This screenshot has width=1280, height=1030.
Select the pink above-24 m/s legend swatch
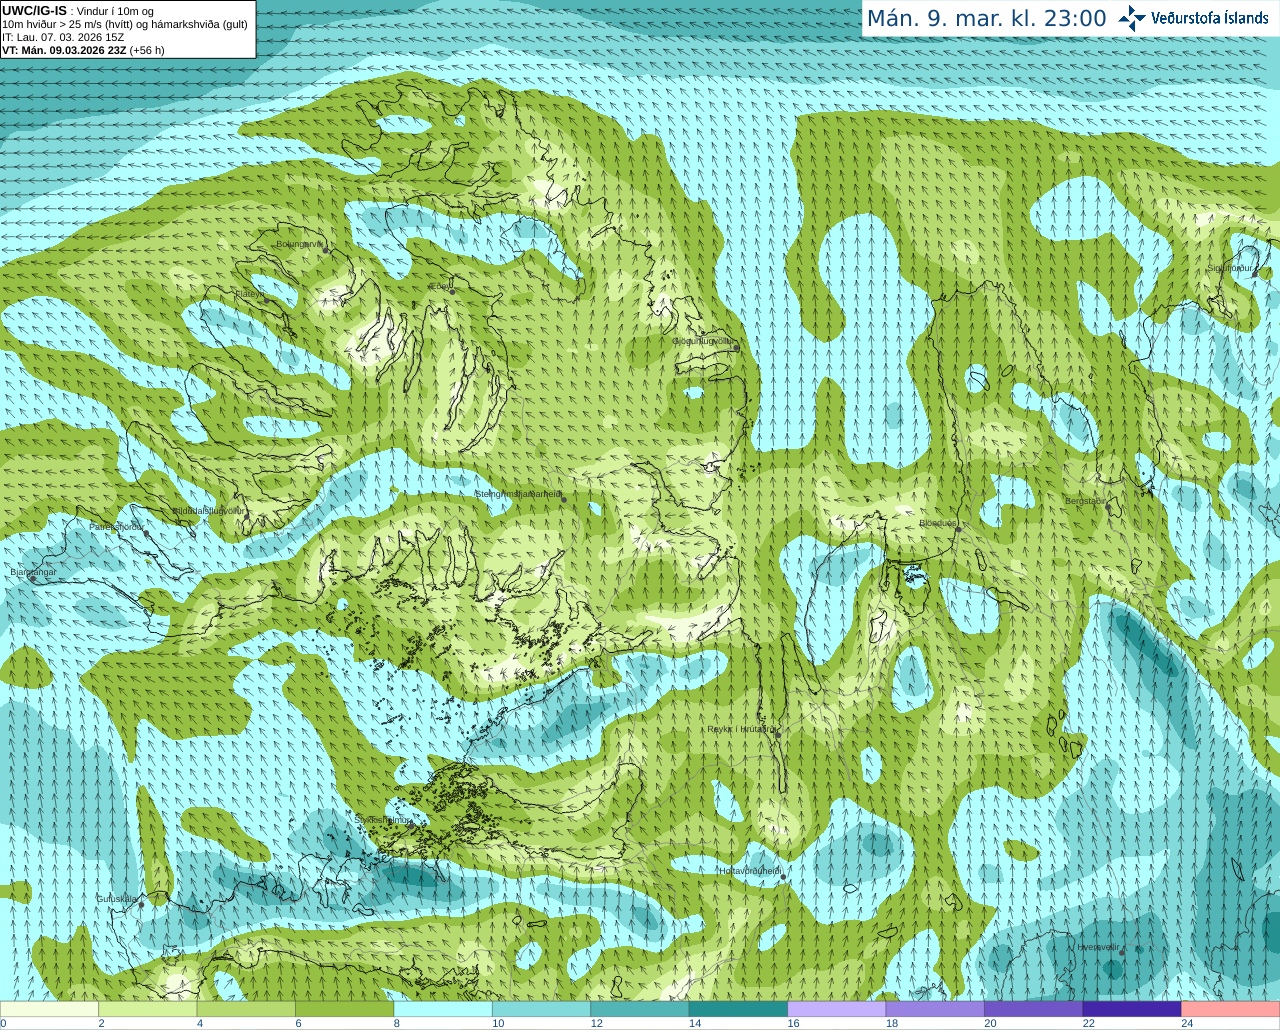pos(1230,1009)
